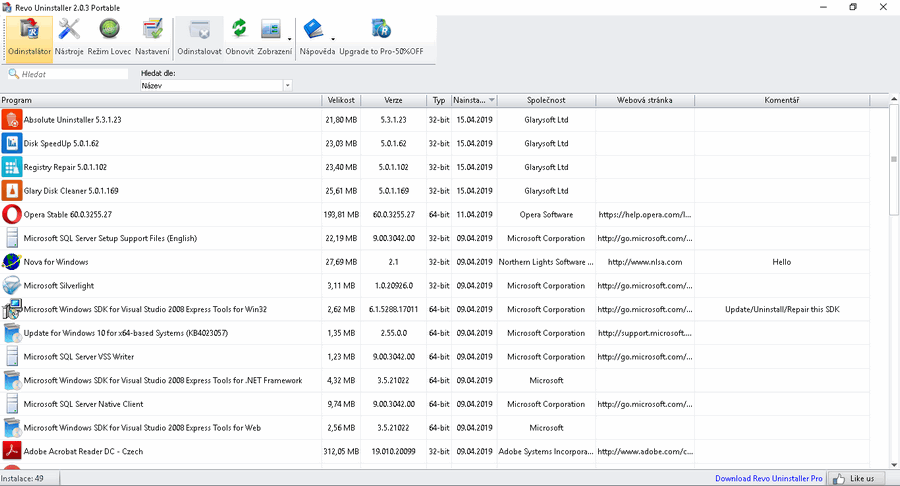
Task: Sort by the Velikost column header
Action: coord(340,100)
